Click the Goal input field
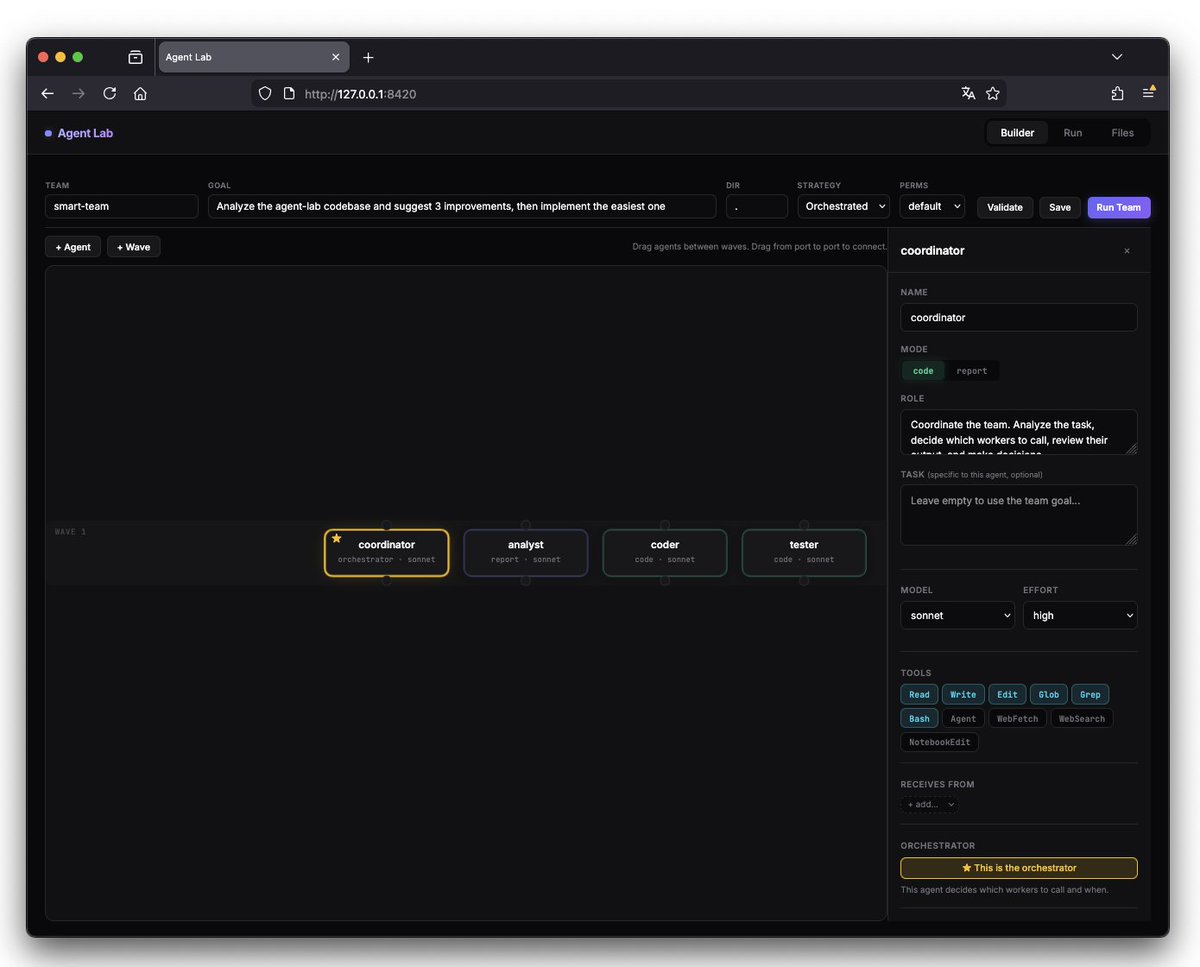Viewport: 1200px width, 967px height. (462, 206)
